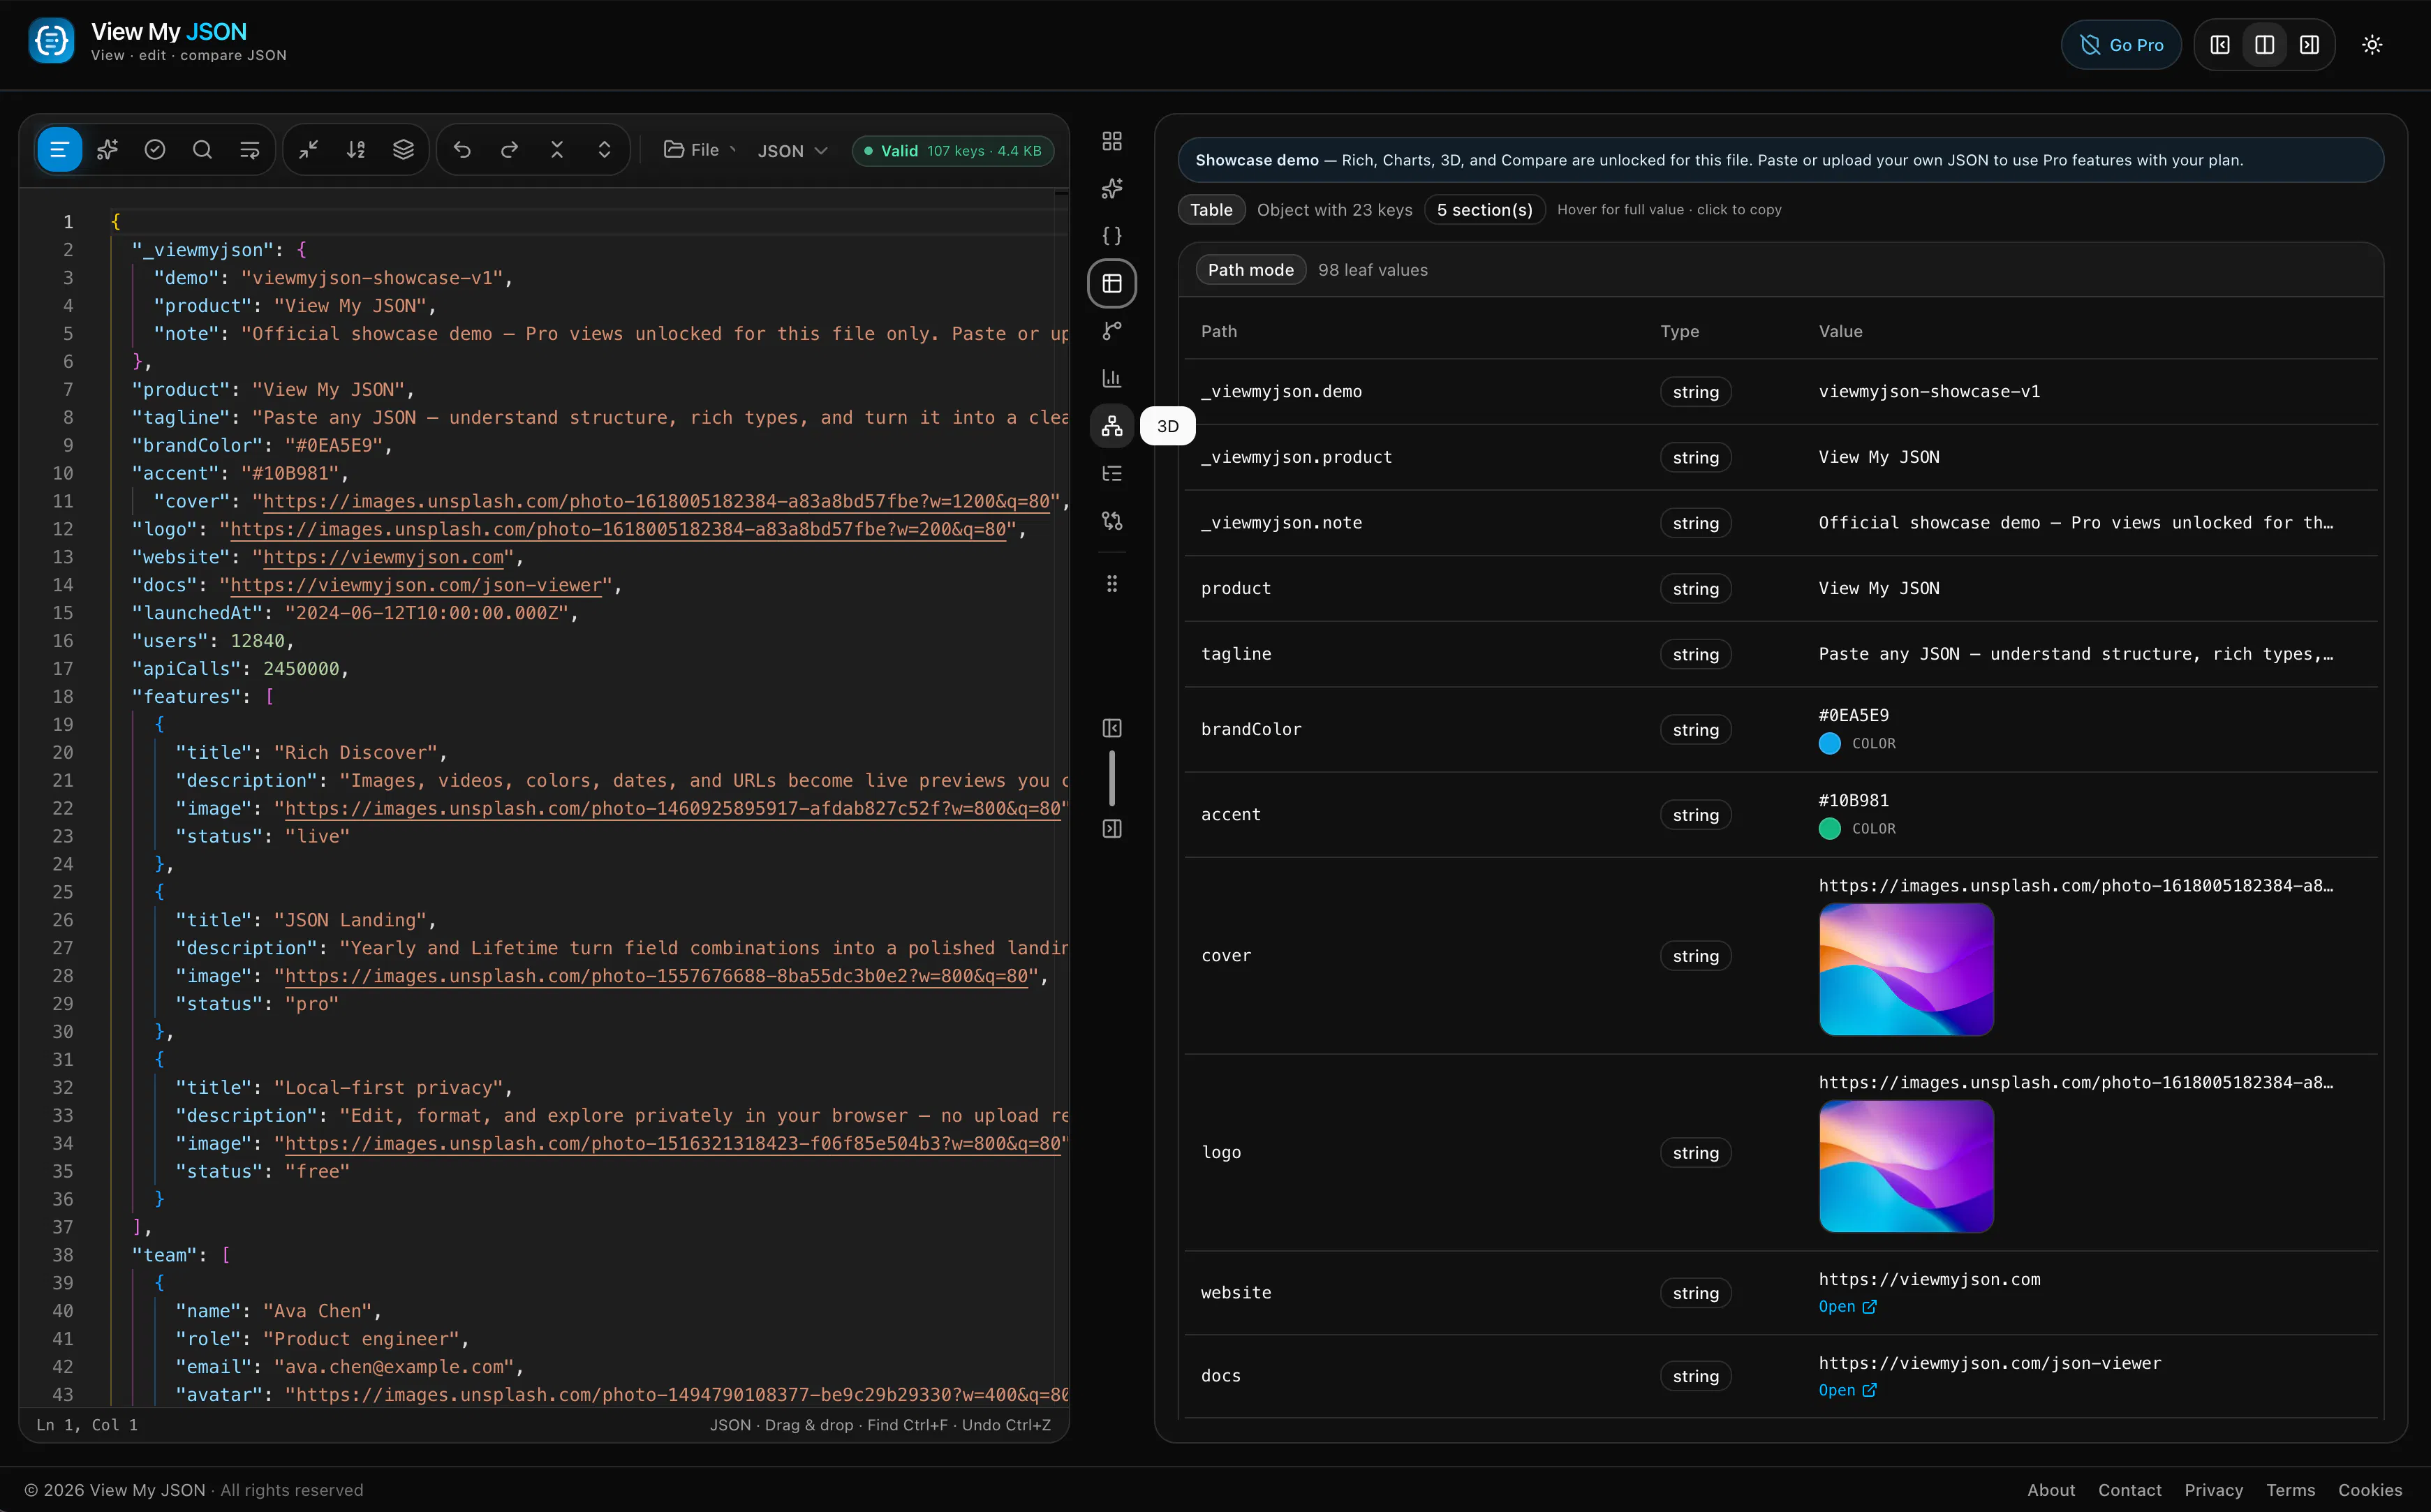Open the Compare view icon

(x=1112, y=521)
